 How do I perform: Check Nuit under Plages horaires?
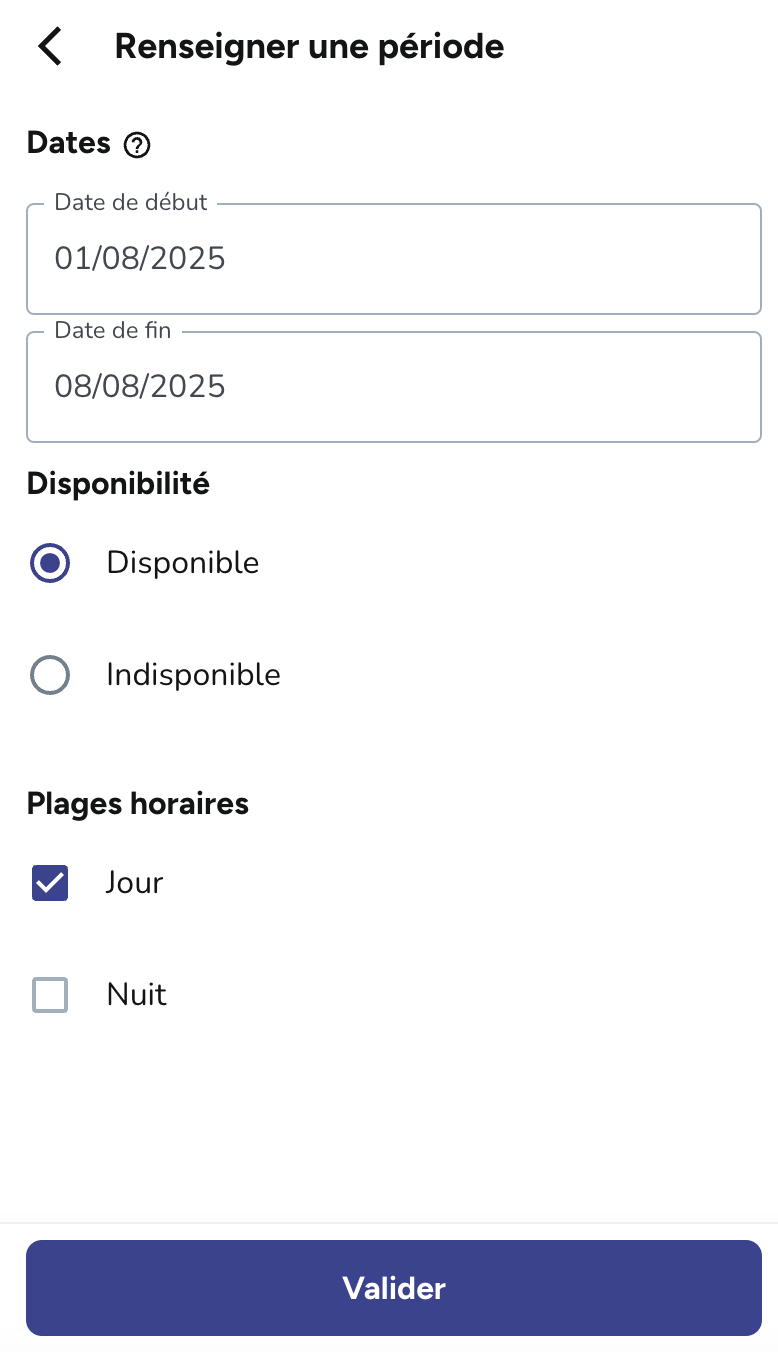click(49, 995)
